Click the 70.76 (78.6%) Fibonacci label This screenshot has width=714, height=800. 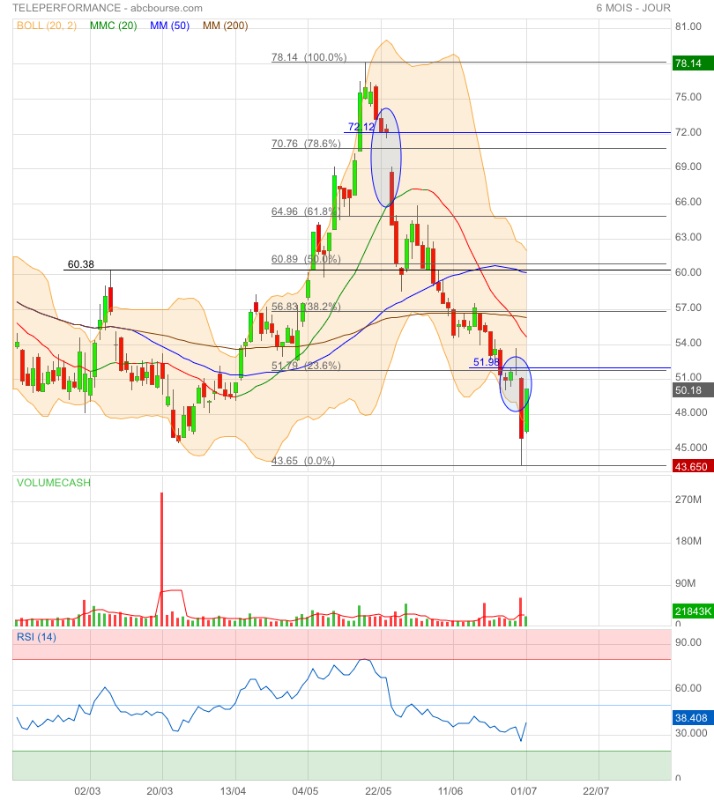[x=306, y=143]
